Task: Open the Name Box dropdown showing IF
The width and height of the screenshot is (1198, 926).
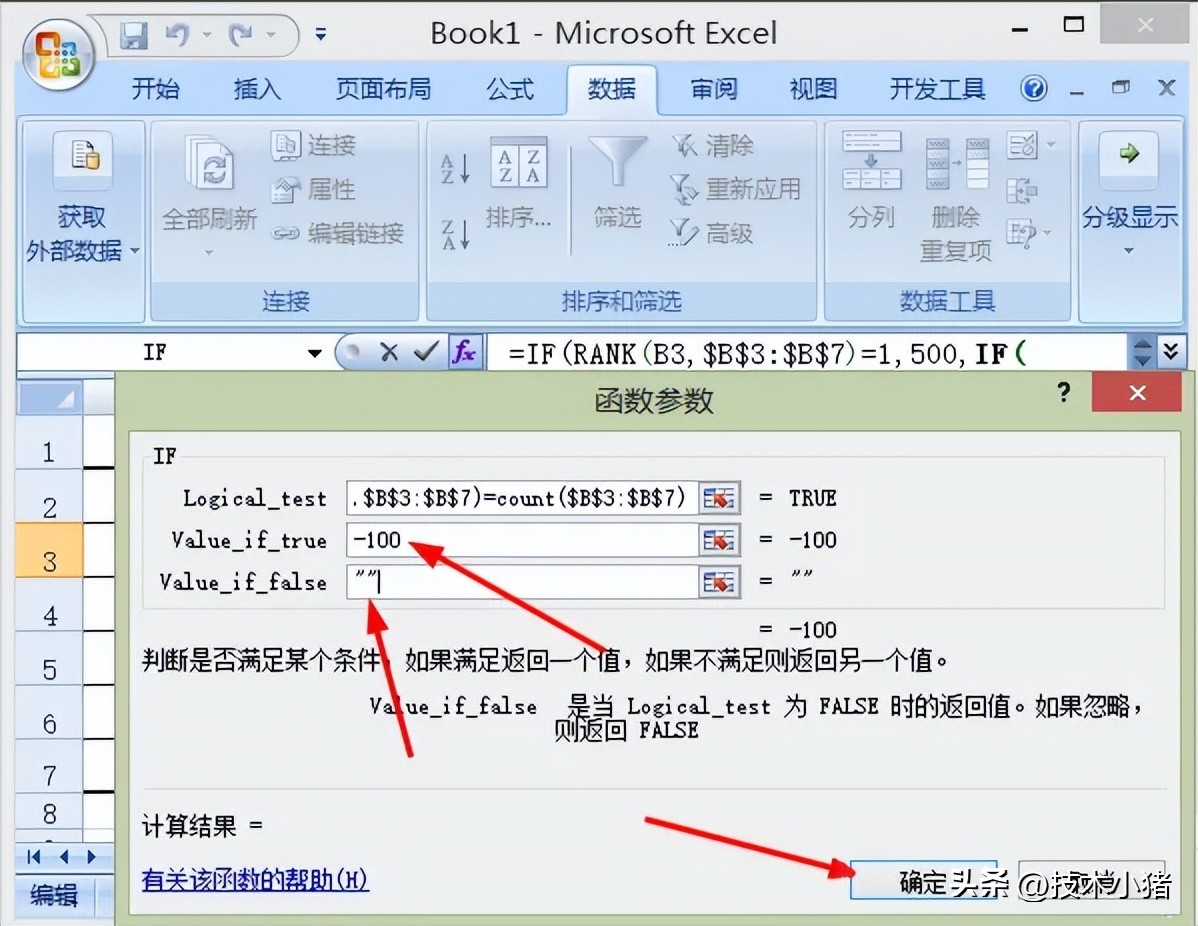Action: [314, 353]
